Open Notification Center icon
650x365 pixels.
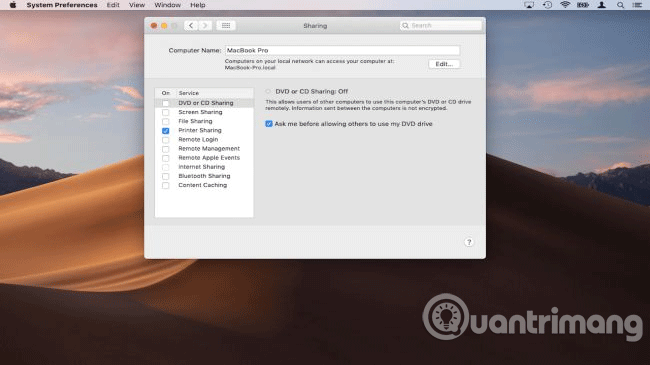point(637,5)
